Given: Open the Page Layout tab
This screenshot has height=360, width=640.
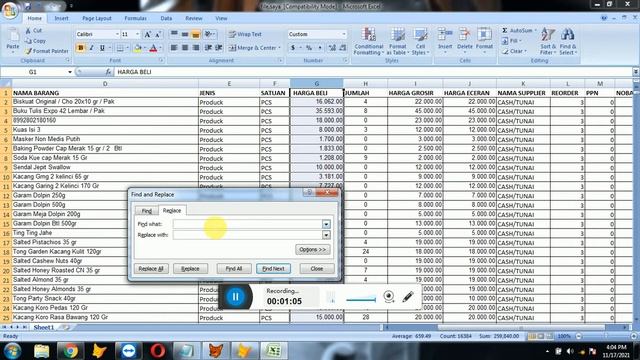Looking at the screenshot, I should point(97,18).
